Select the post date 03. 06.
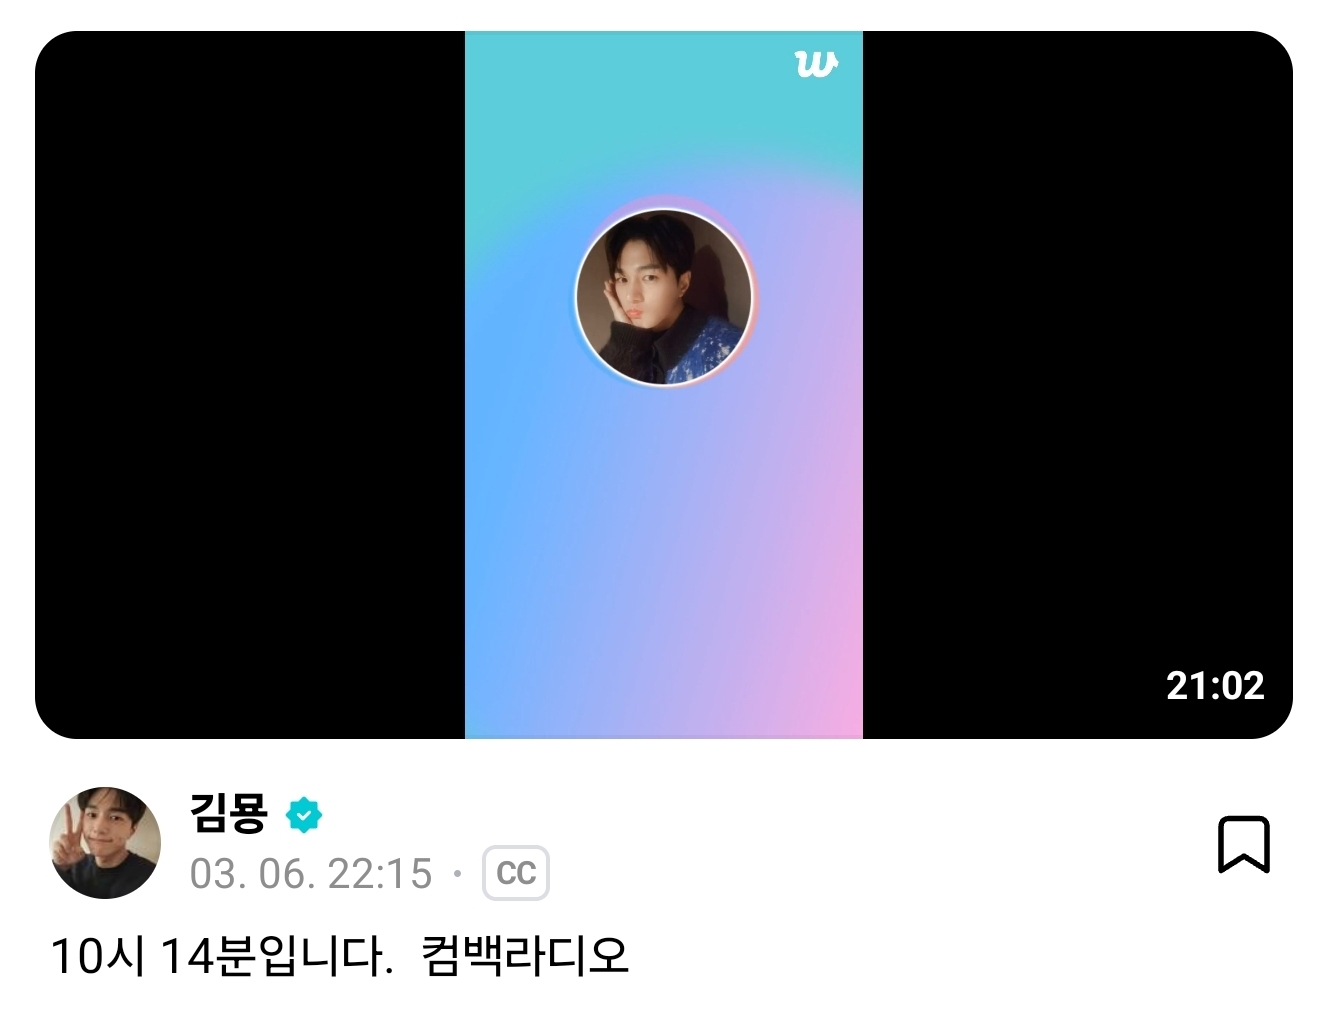The image size is (1327, 1011). coord(252,874)
